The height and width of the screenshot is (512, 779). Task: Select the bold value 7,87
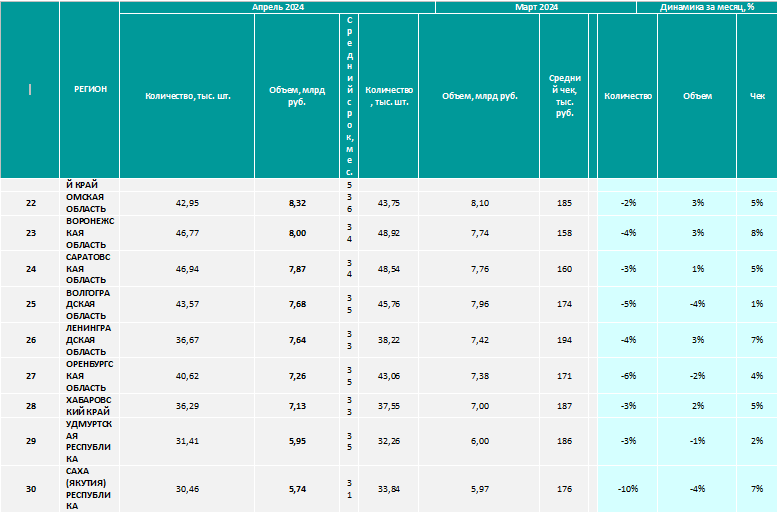pyautogui.click(x=297, y=269)
